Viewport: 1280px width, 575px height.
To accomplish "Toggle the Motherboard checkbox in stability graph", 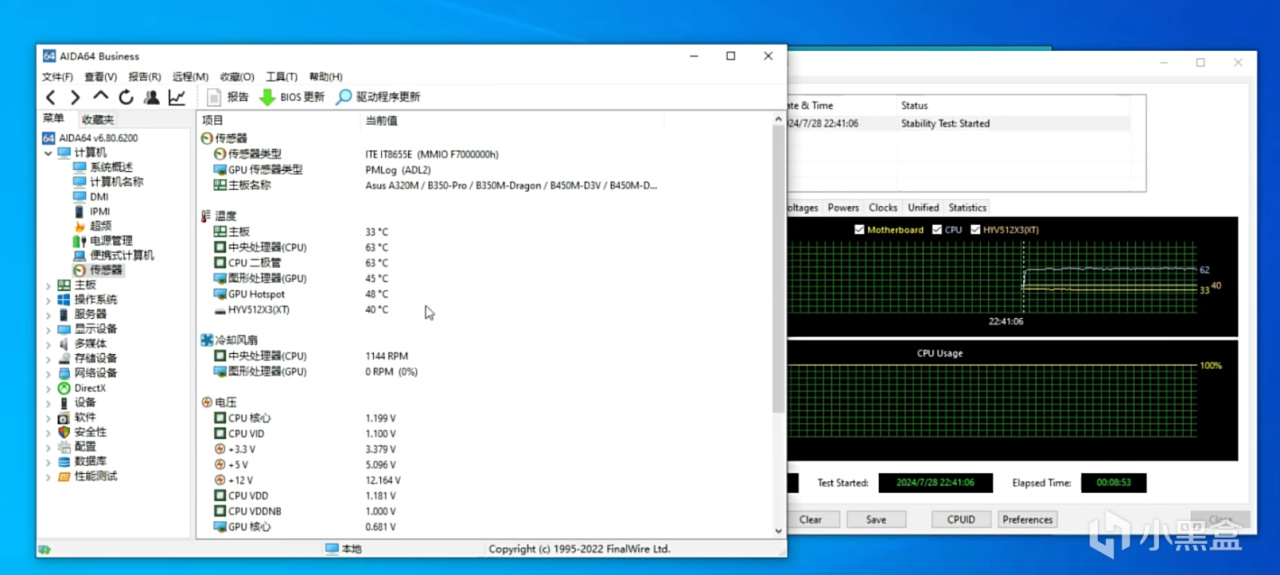I will point(859,230).
